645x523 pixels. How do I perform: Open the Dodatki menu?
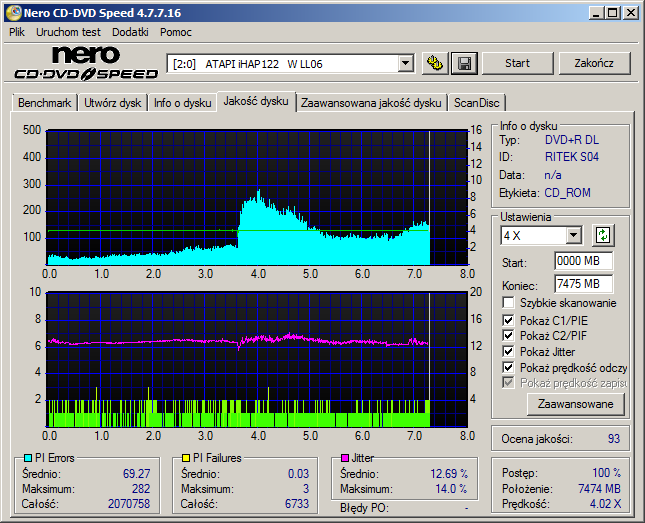click(130, 32)
